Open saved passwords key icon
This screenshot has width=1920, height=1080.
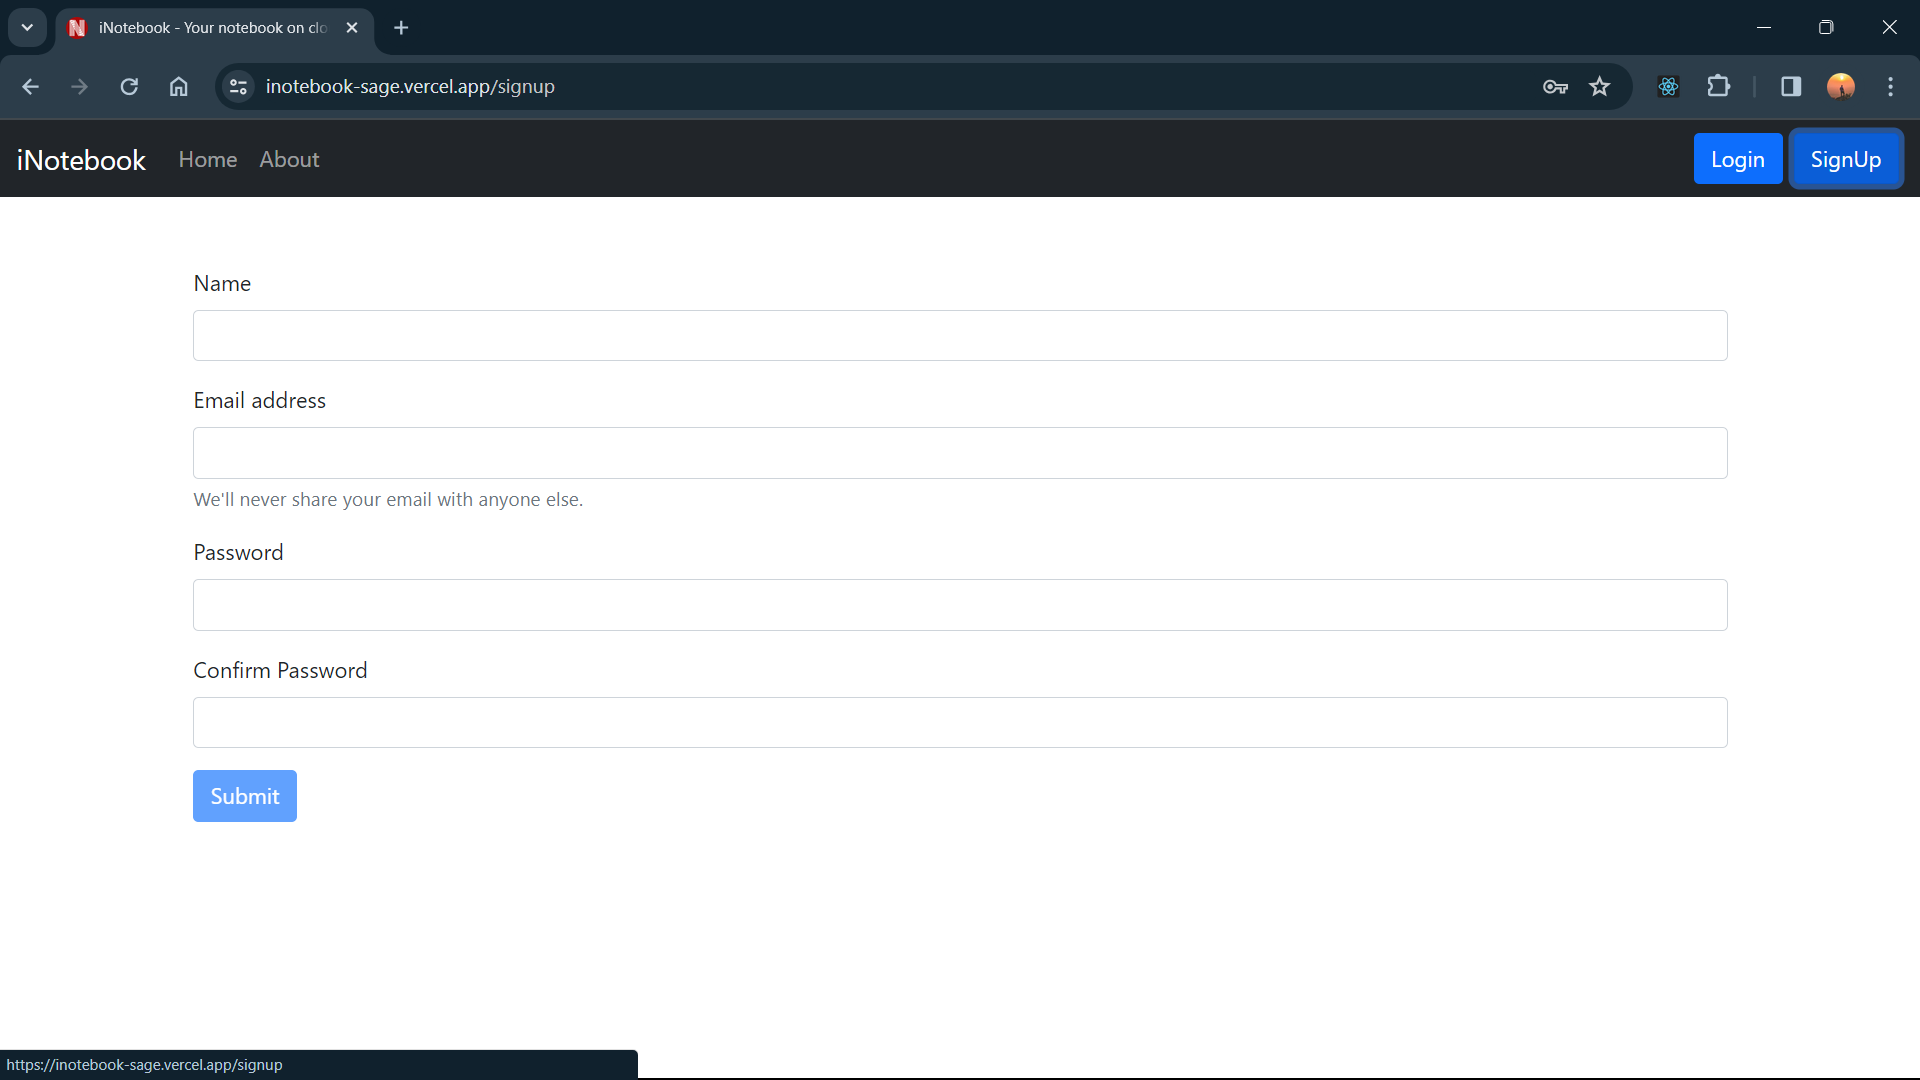[x=1555, y=87]
